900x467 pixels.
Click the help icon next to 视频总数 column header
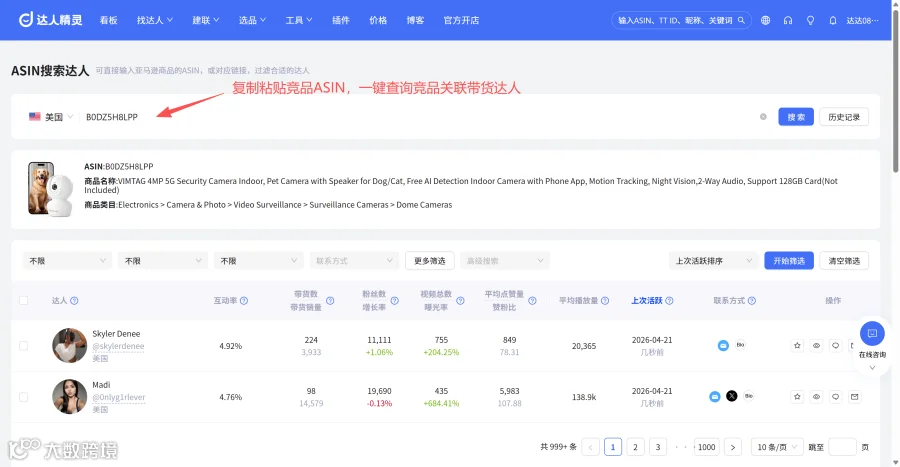460,301
